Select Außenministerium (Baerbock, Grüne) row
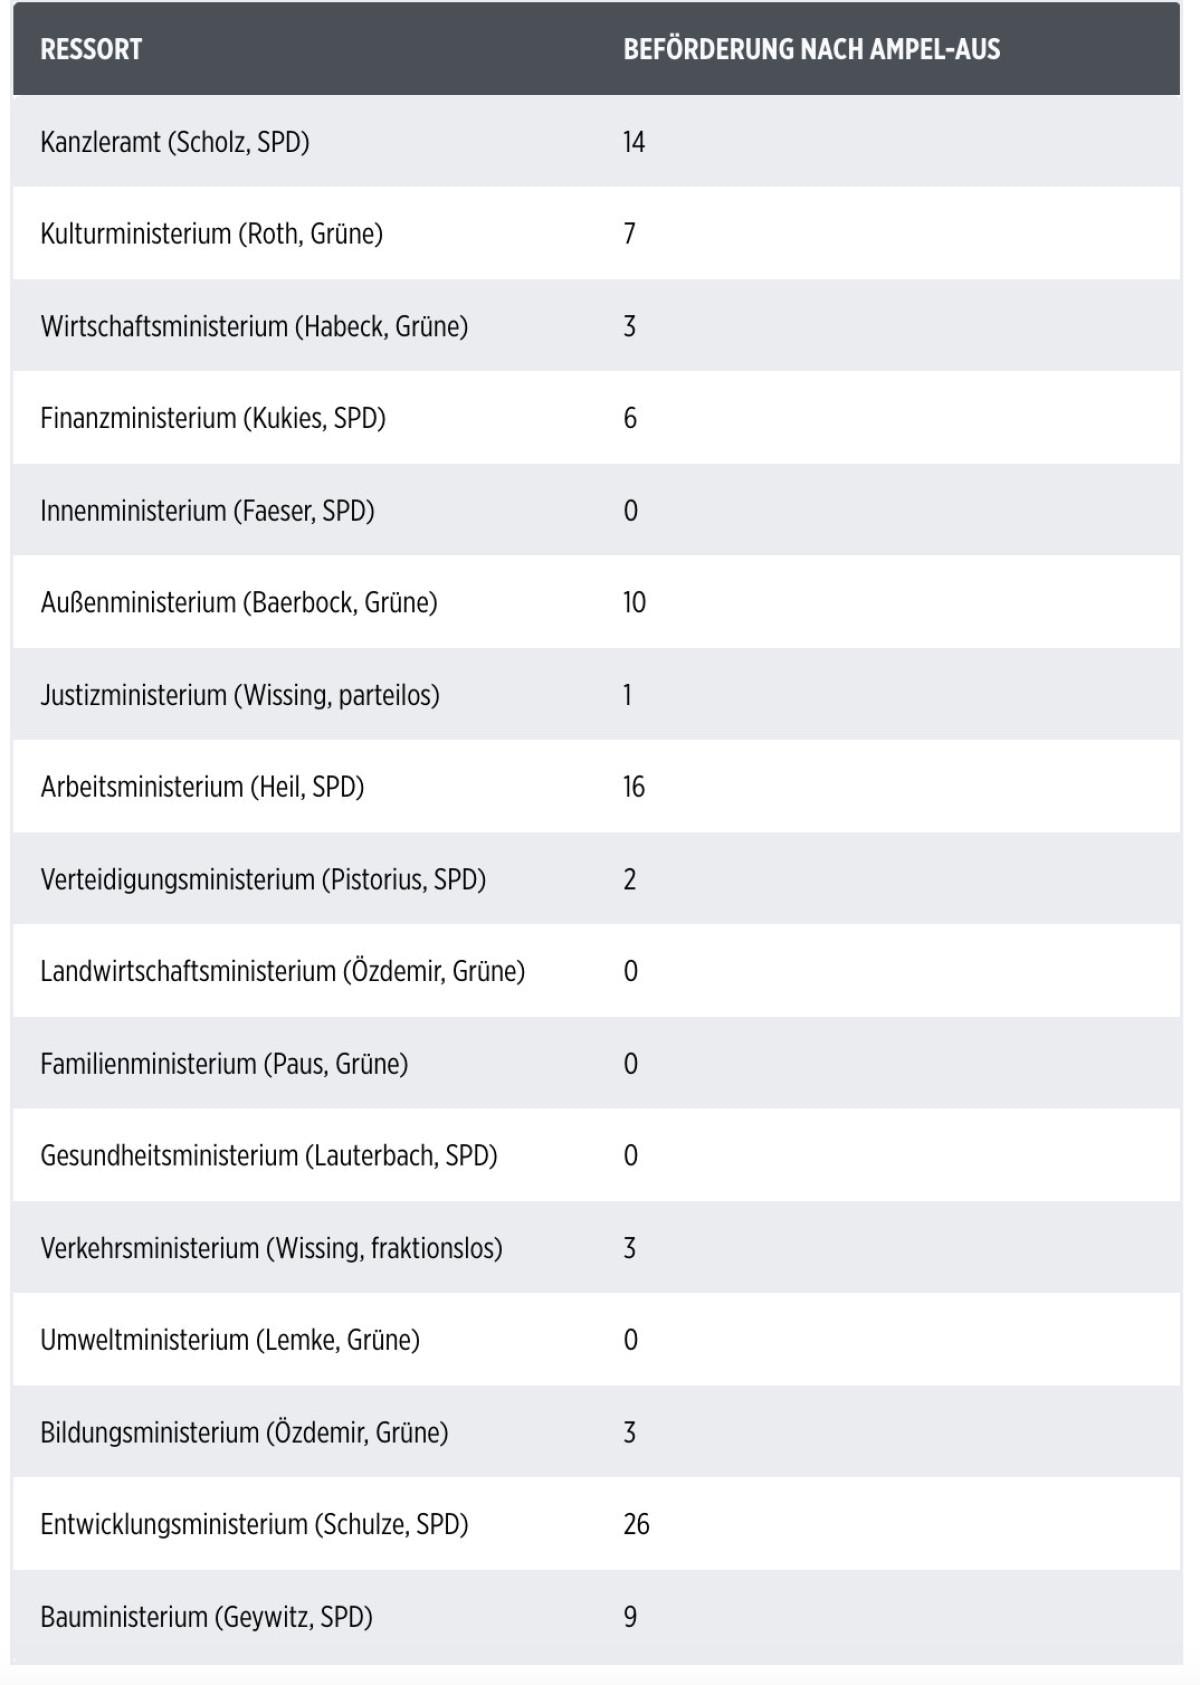 click(239, 603)
